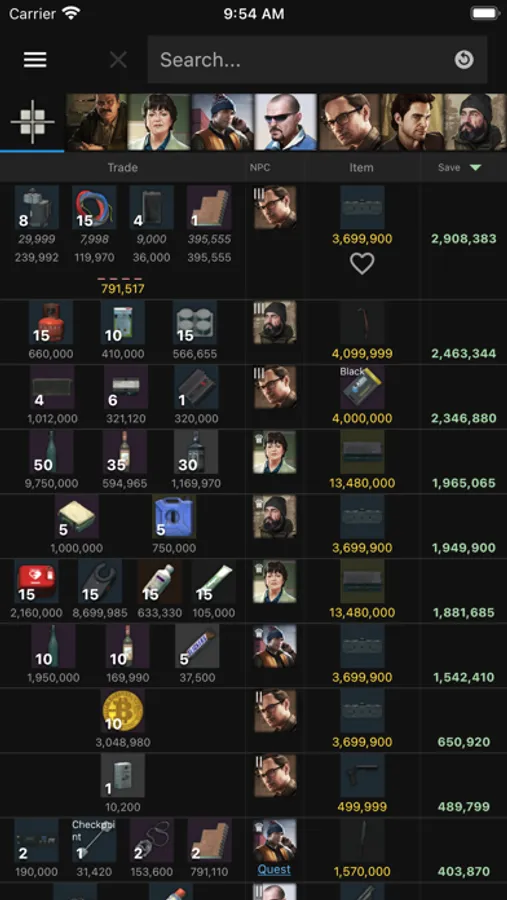Image resolution: width=507 pixels, height=900 pixels.
Task: Tap the Black keycard item icon
Action: coord(362,387)
